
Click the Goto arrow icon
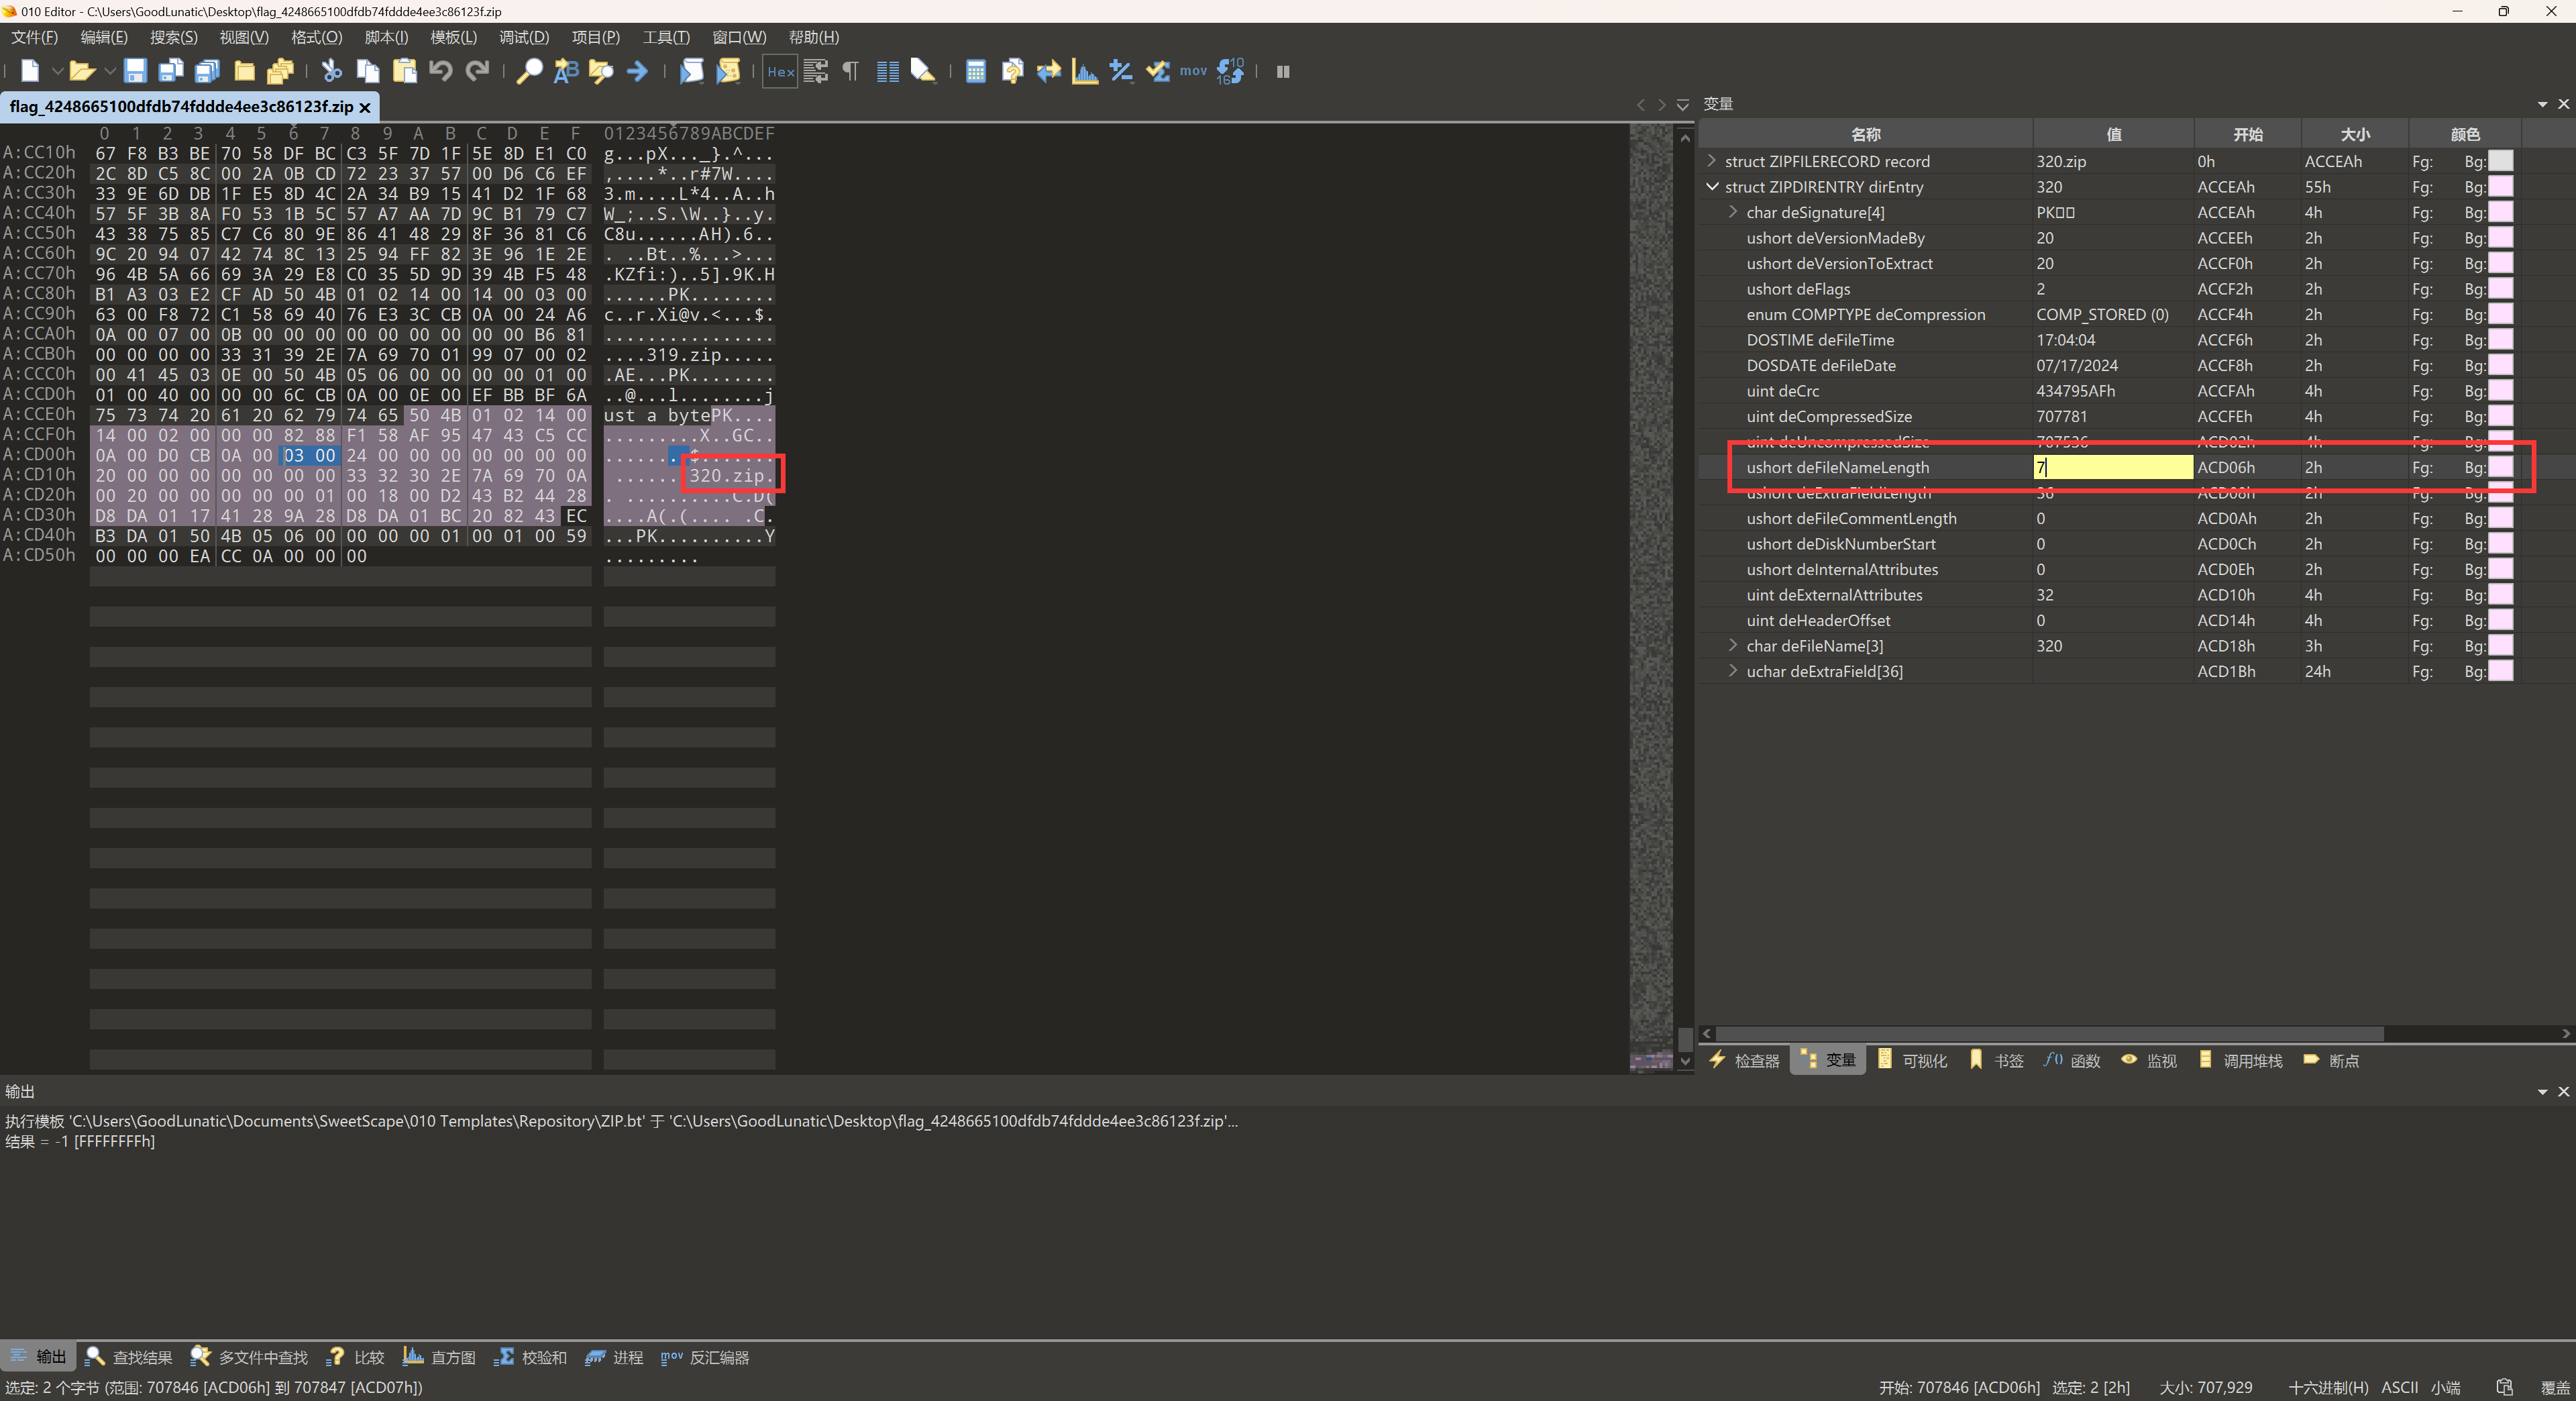[x=637, y=71]
